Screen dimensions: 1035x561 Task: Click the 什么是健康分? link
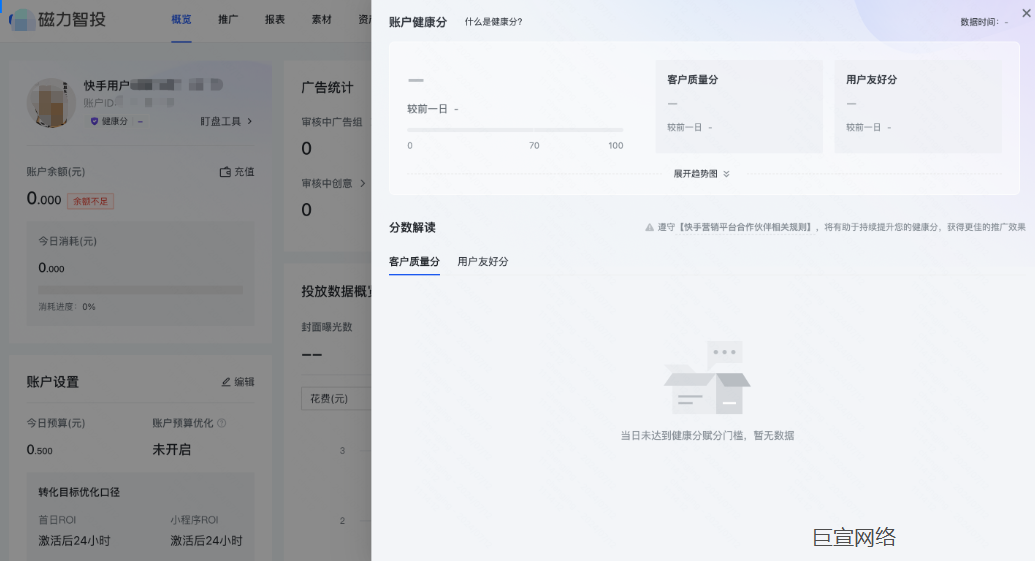pos(494,22)
